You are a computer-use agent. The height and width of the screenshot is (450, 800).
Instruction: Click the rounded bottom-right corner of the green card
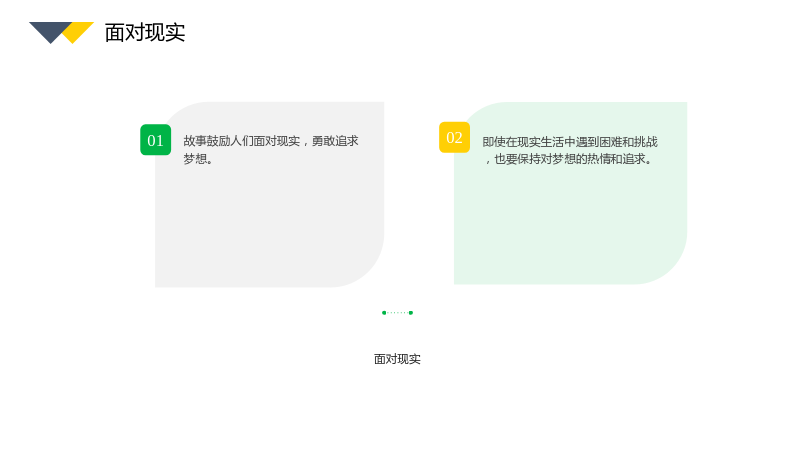(x=670, y=267)
